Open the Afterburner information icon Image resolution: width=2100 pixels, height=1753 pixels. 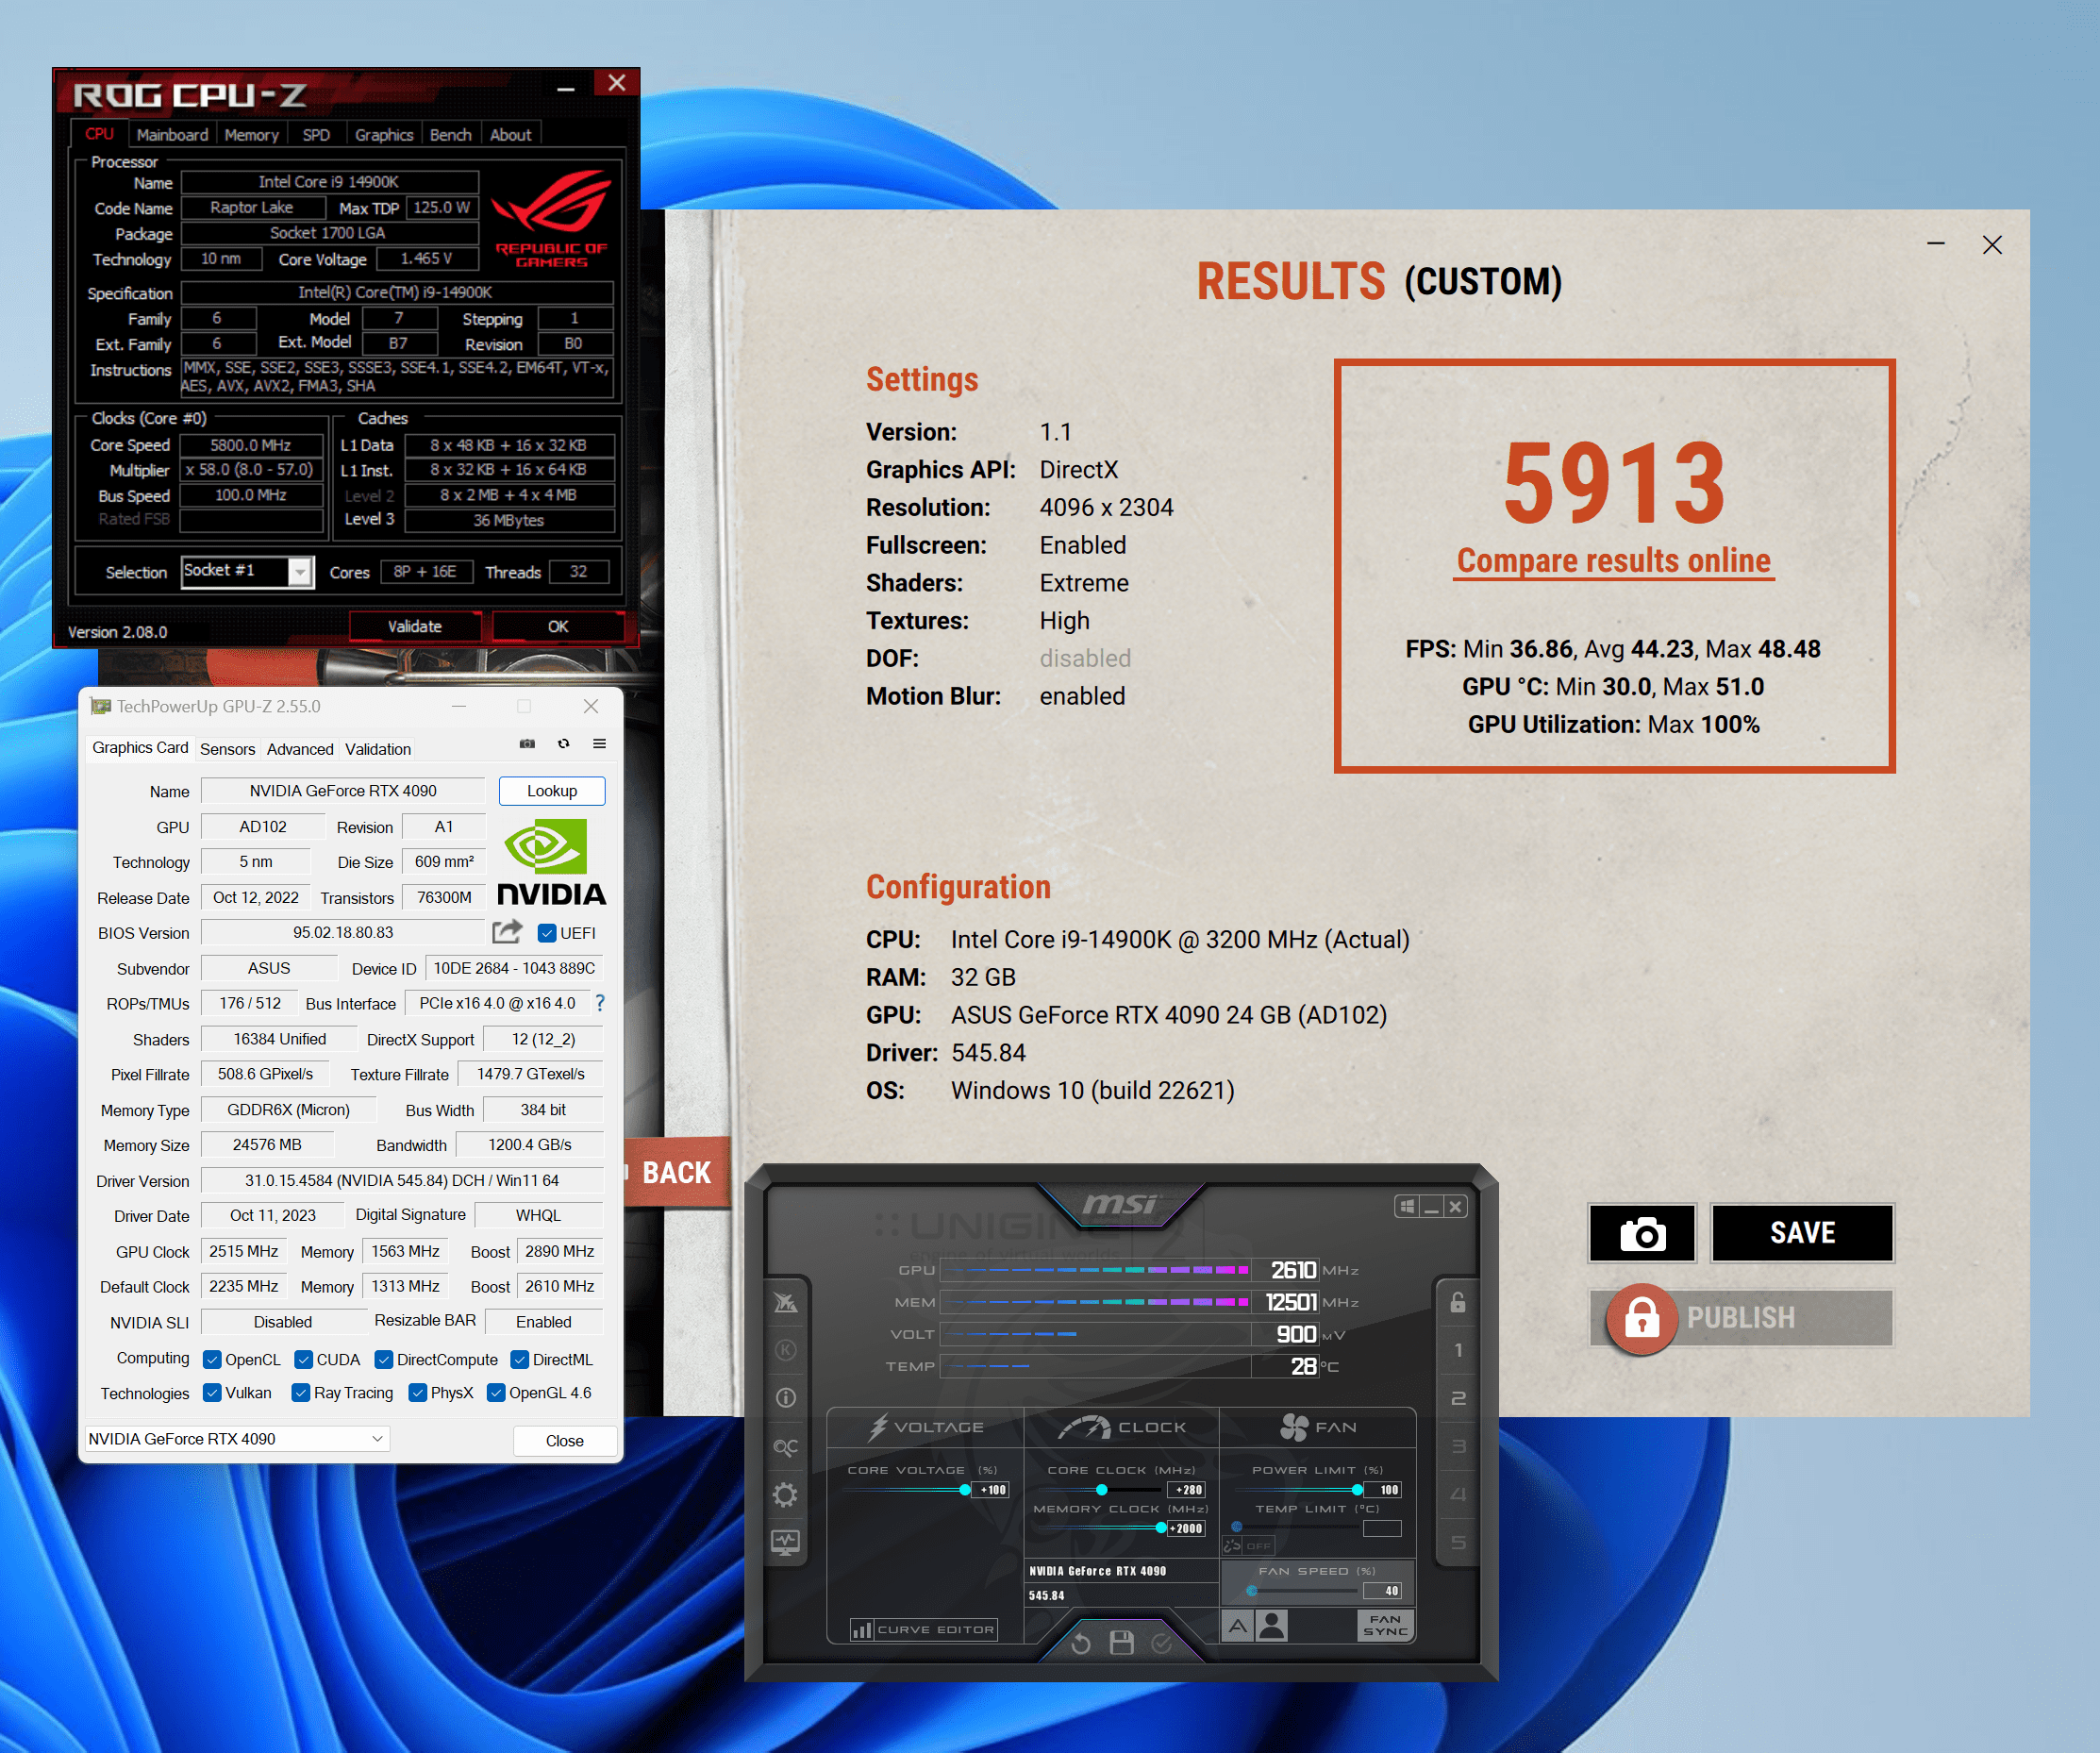[x=786, y=1398]
